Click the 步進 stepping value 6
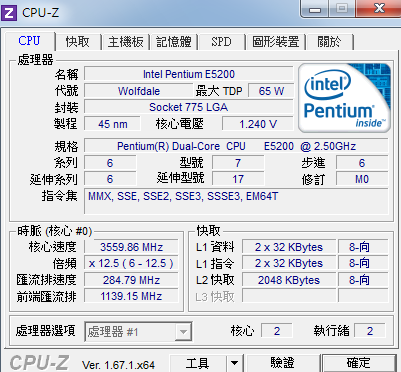This screenshot has height=372, width=401. pyautogui.click(x=362, y=163)
